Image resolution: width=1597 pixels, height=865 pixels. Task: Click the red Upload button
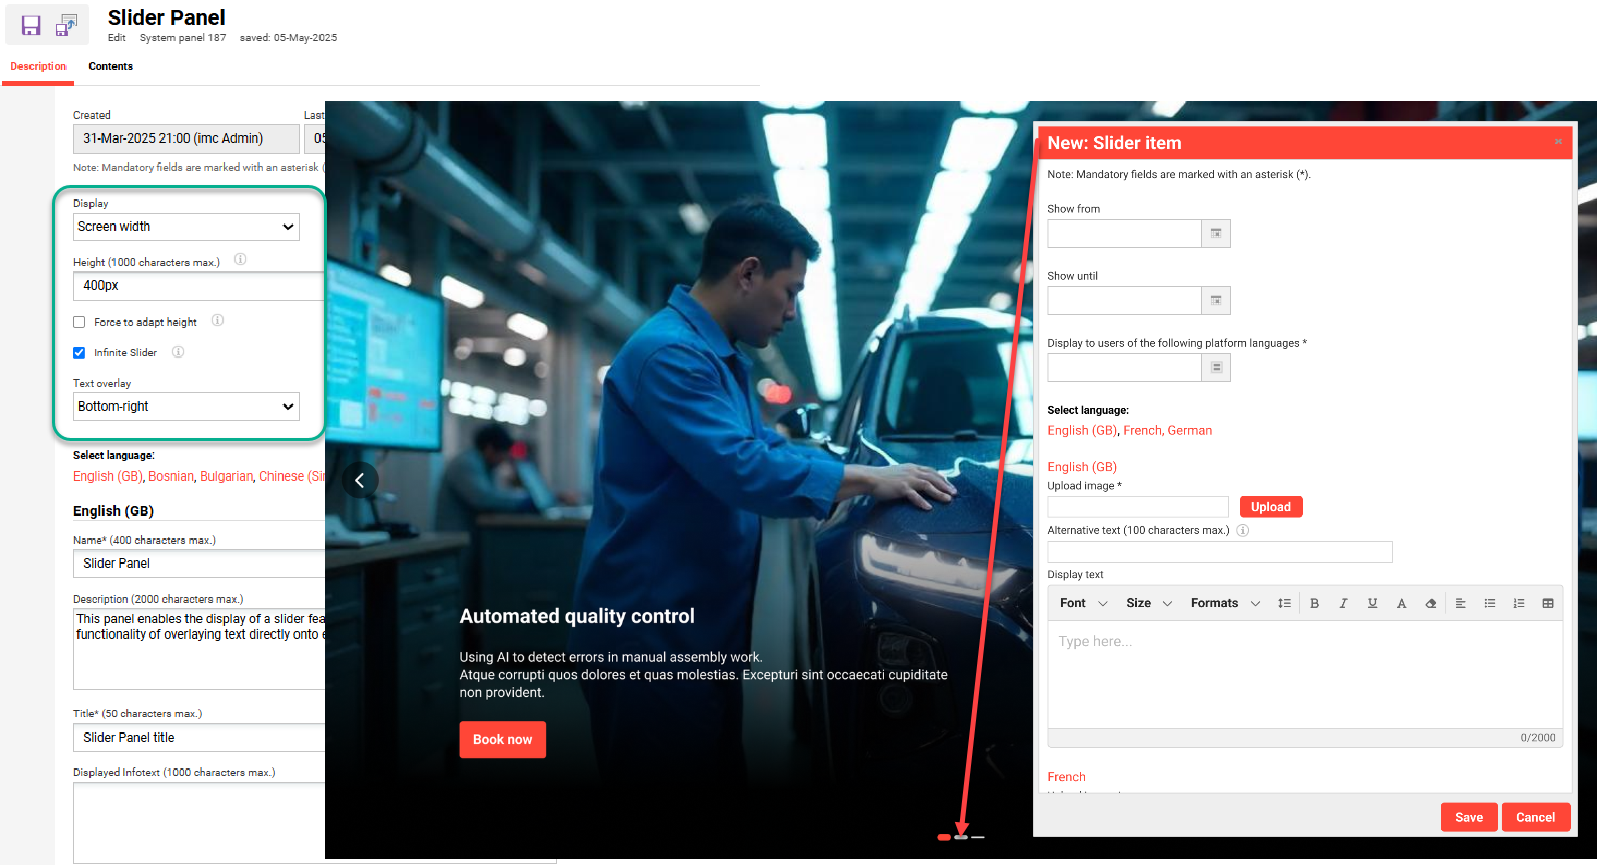tap(1270, 507)
